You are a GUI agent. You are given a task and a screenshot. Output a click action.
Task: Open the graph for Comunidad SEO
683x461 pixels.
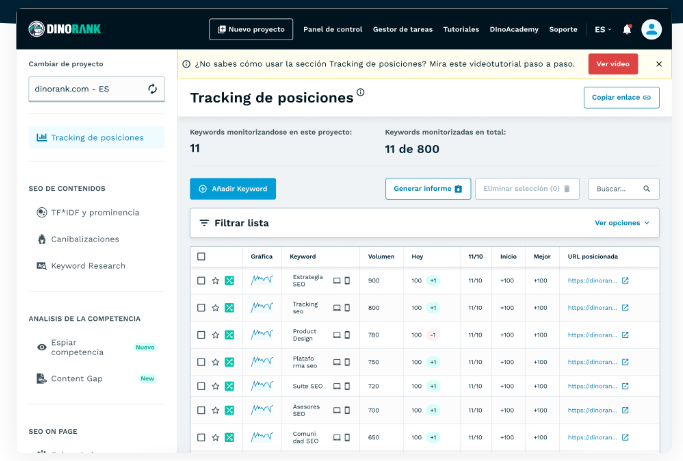(262, 437)
